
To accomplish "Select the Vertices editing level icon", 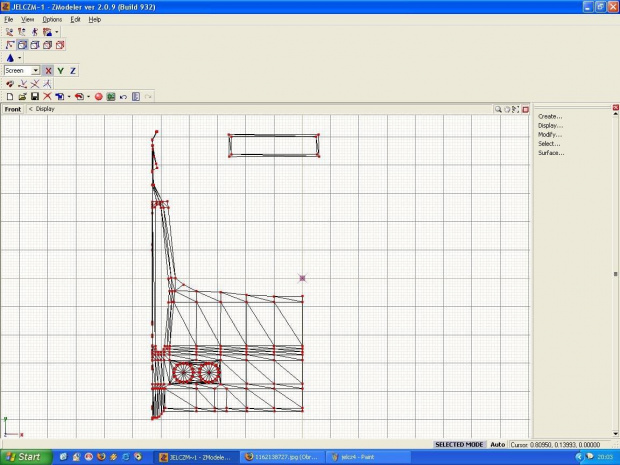I will (9, 45).
